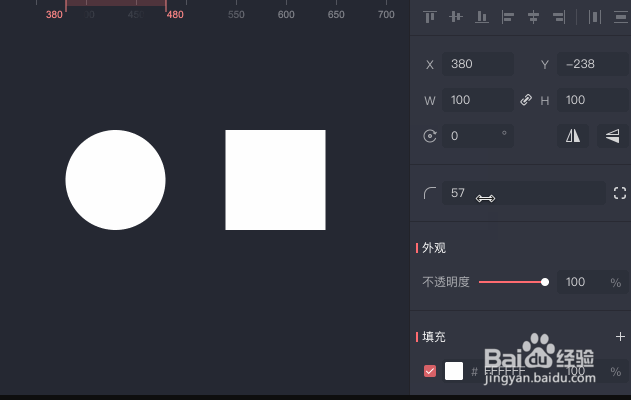The width and height of the screenshot is (631, 400).
Task: Click the rotation angle field
Action: pos(478,136)
